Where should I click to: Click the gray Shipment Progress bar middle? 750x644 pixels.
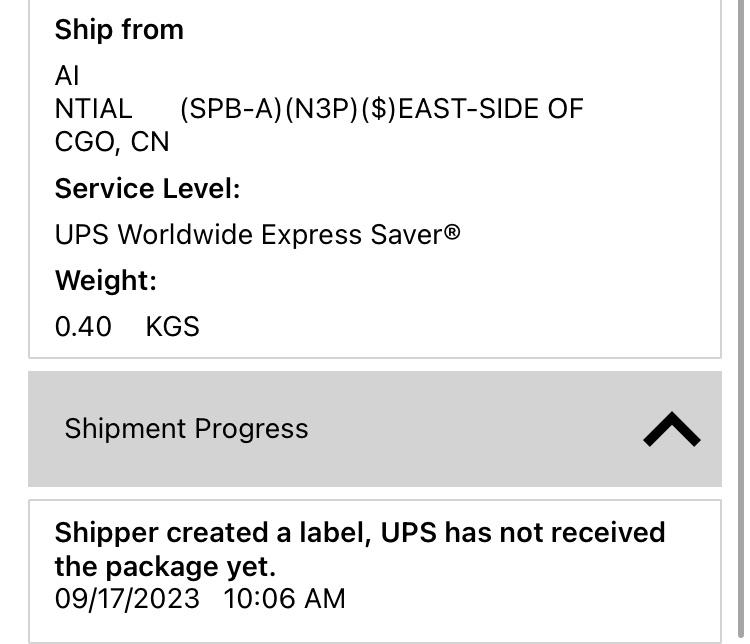pos(374,429)
